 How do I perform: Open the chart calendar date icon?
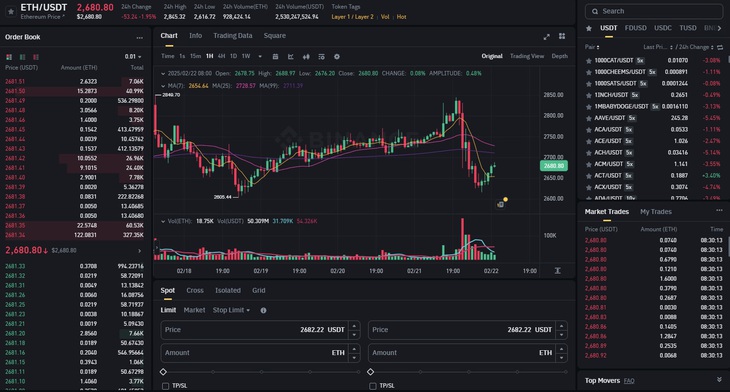[275, 56]
